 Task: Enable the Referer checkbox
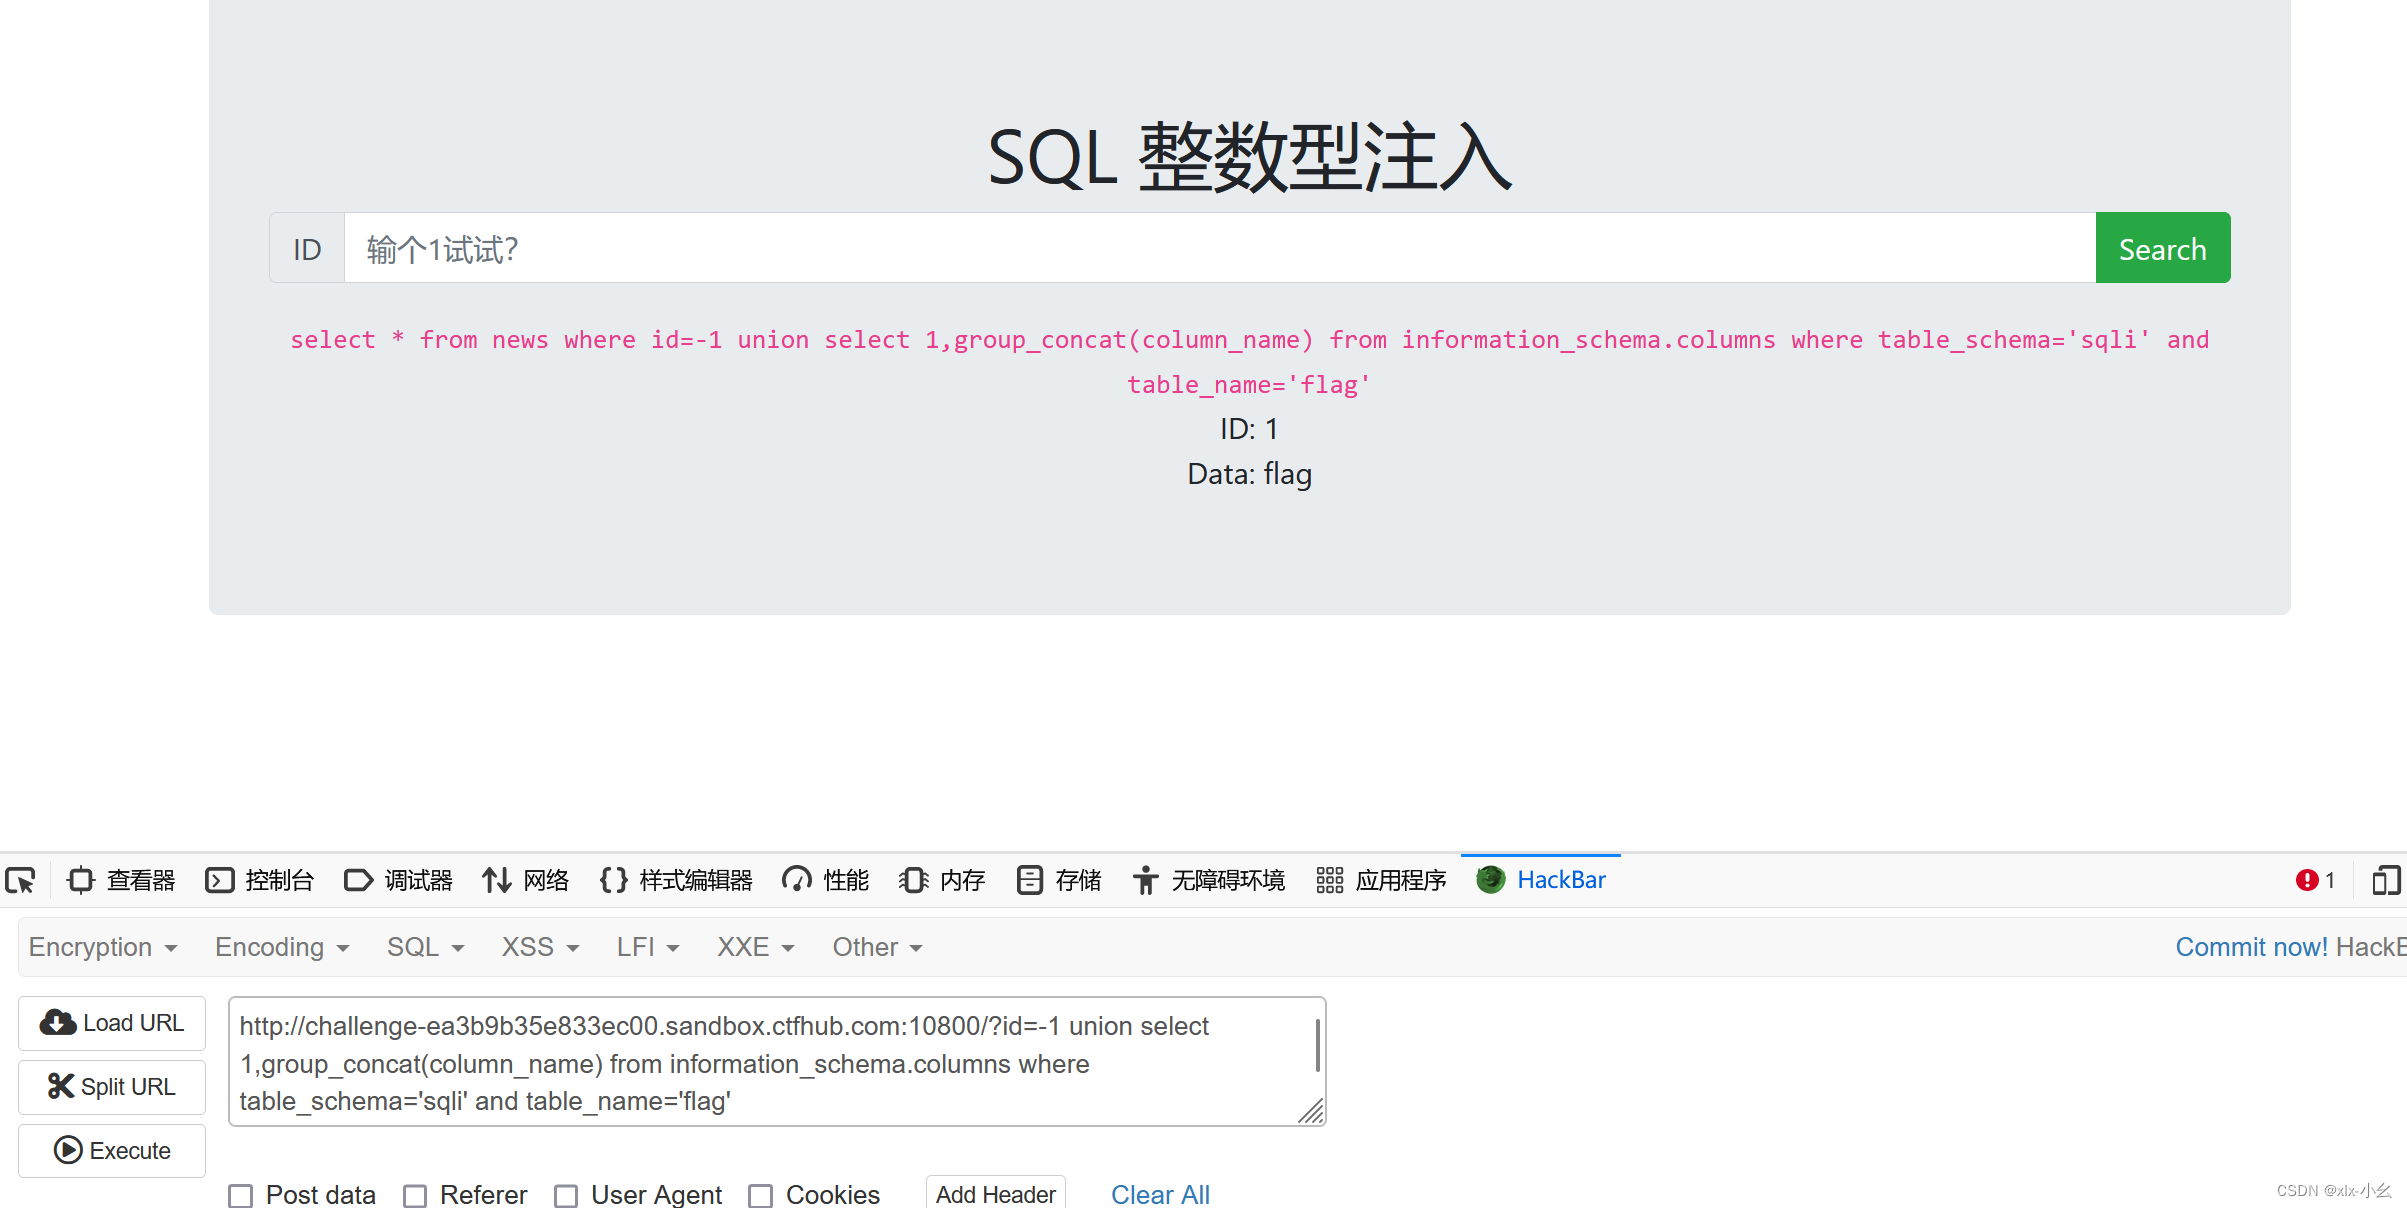[x=415, y=1195]
